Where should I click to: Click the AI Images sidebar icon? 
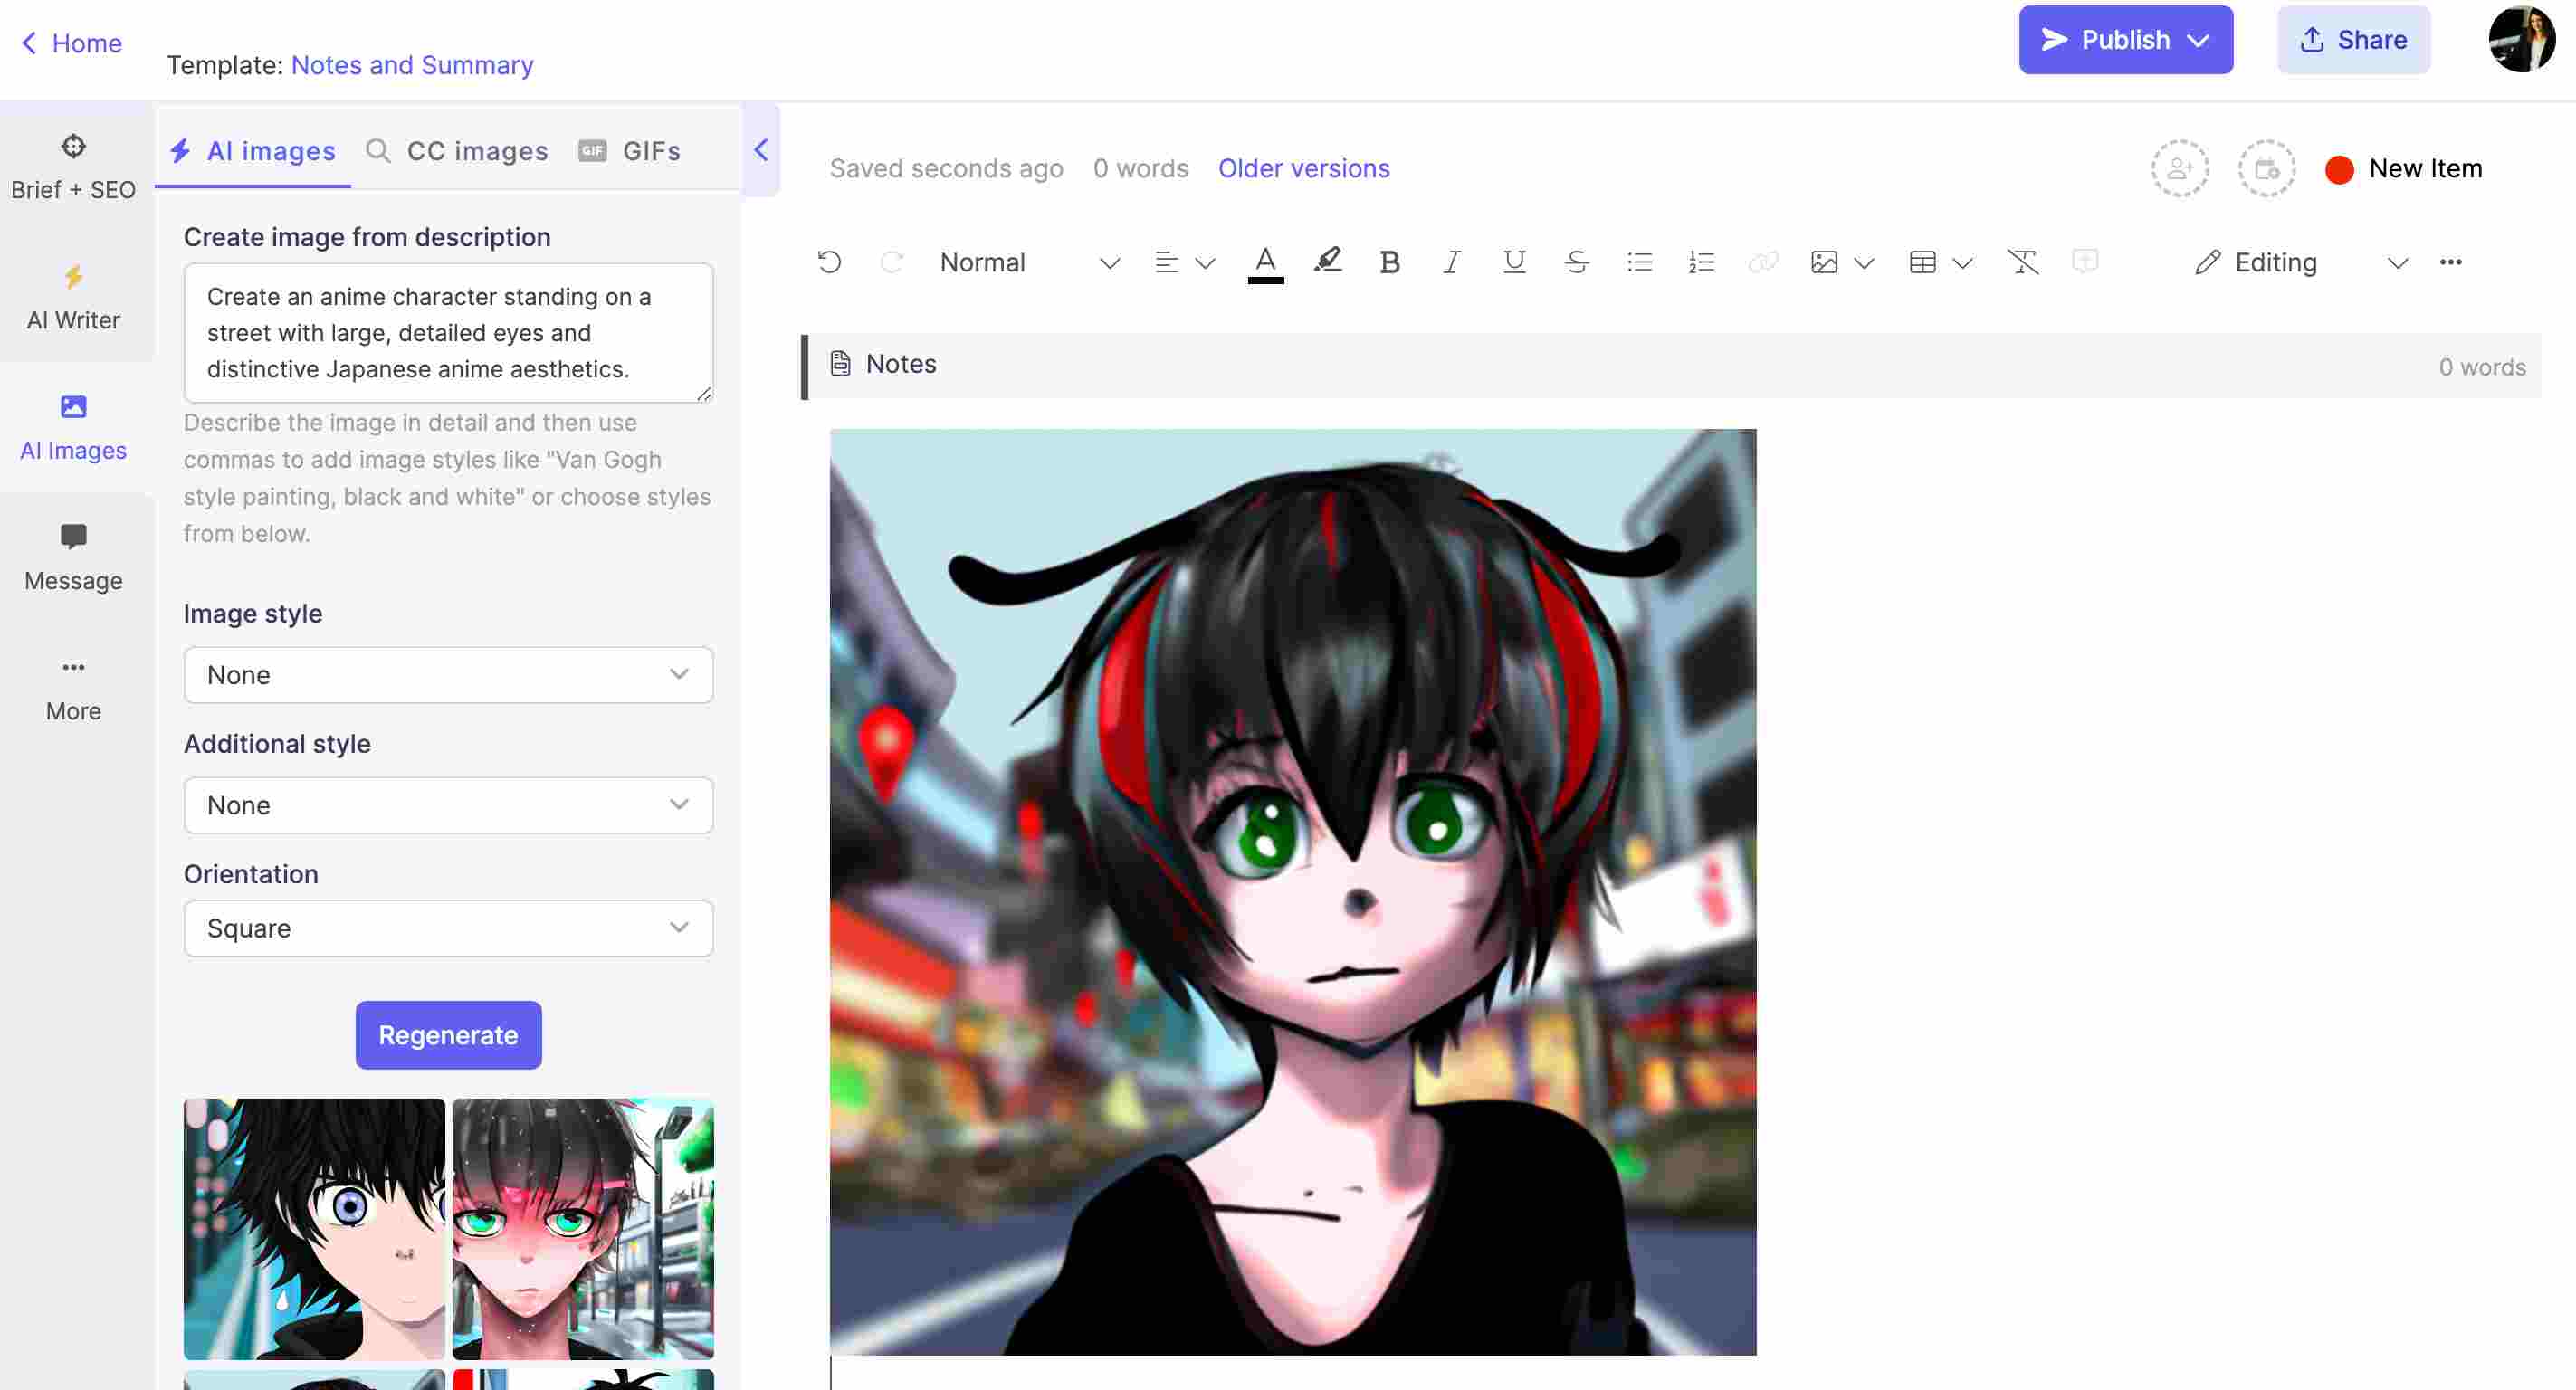tap(72, 428)
